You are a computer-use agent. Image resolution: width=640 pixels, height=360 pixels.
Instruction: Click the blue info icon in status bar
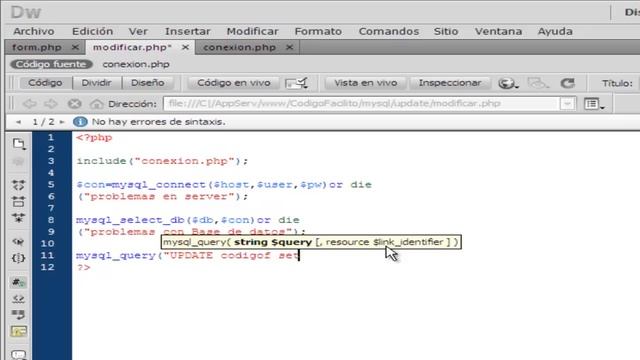(x=80, y=122)
